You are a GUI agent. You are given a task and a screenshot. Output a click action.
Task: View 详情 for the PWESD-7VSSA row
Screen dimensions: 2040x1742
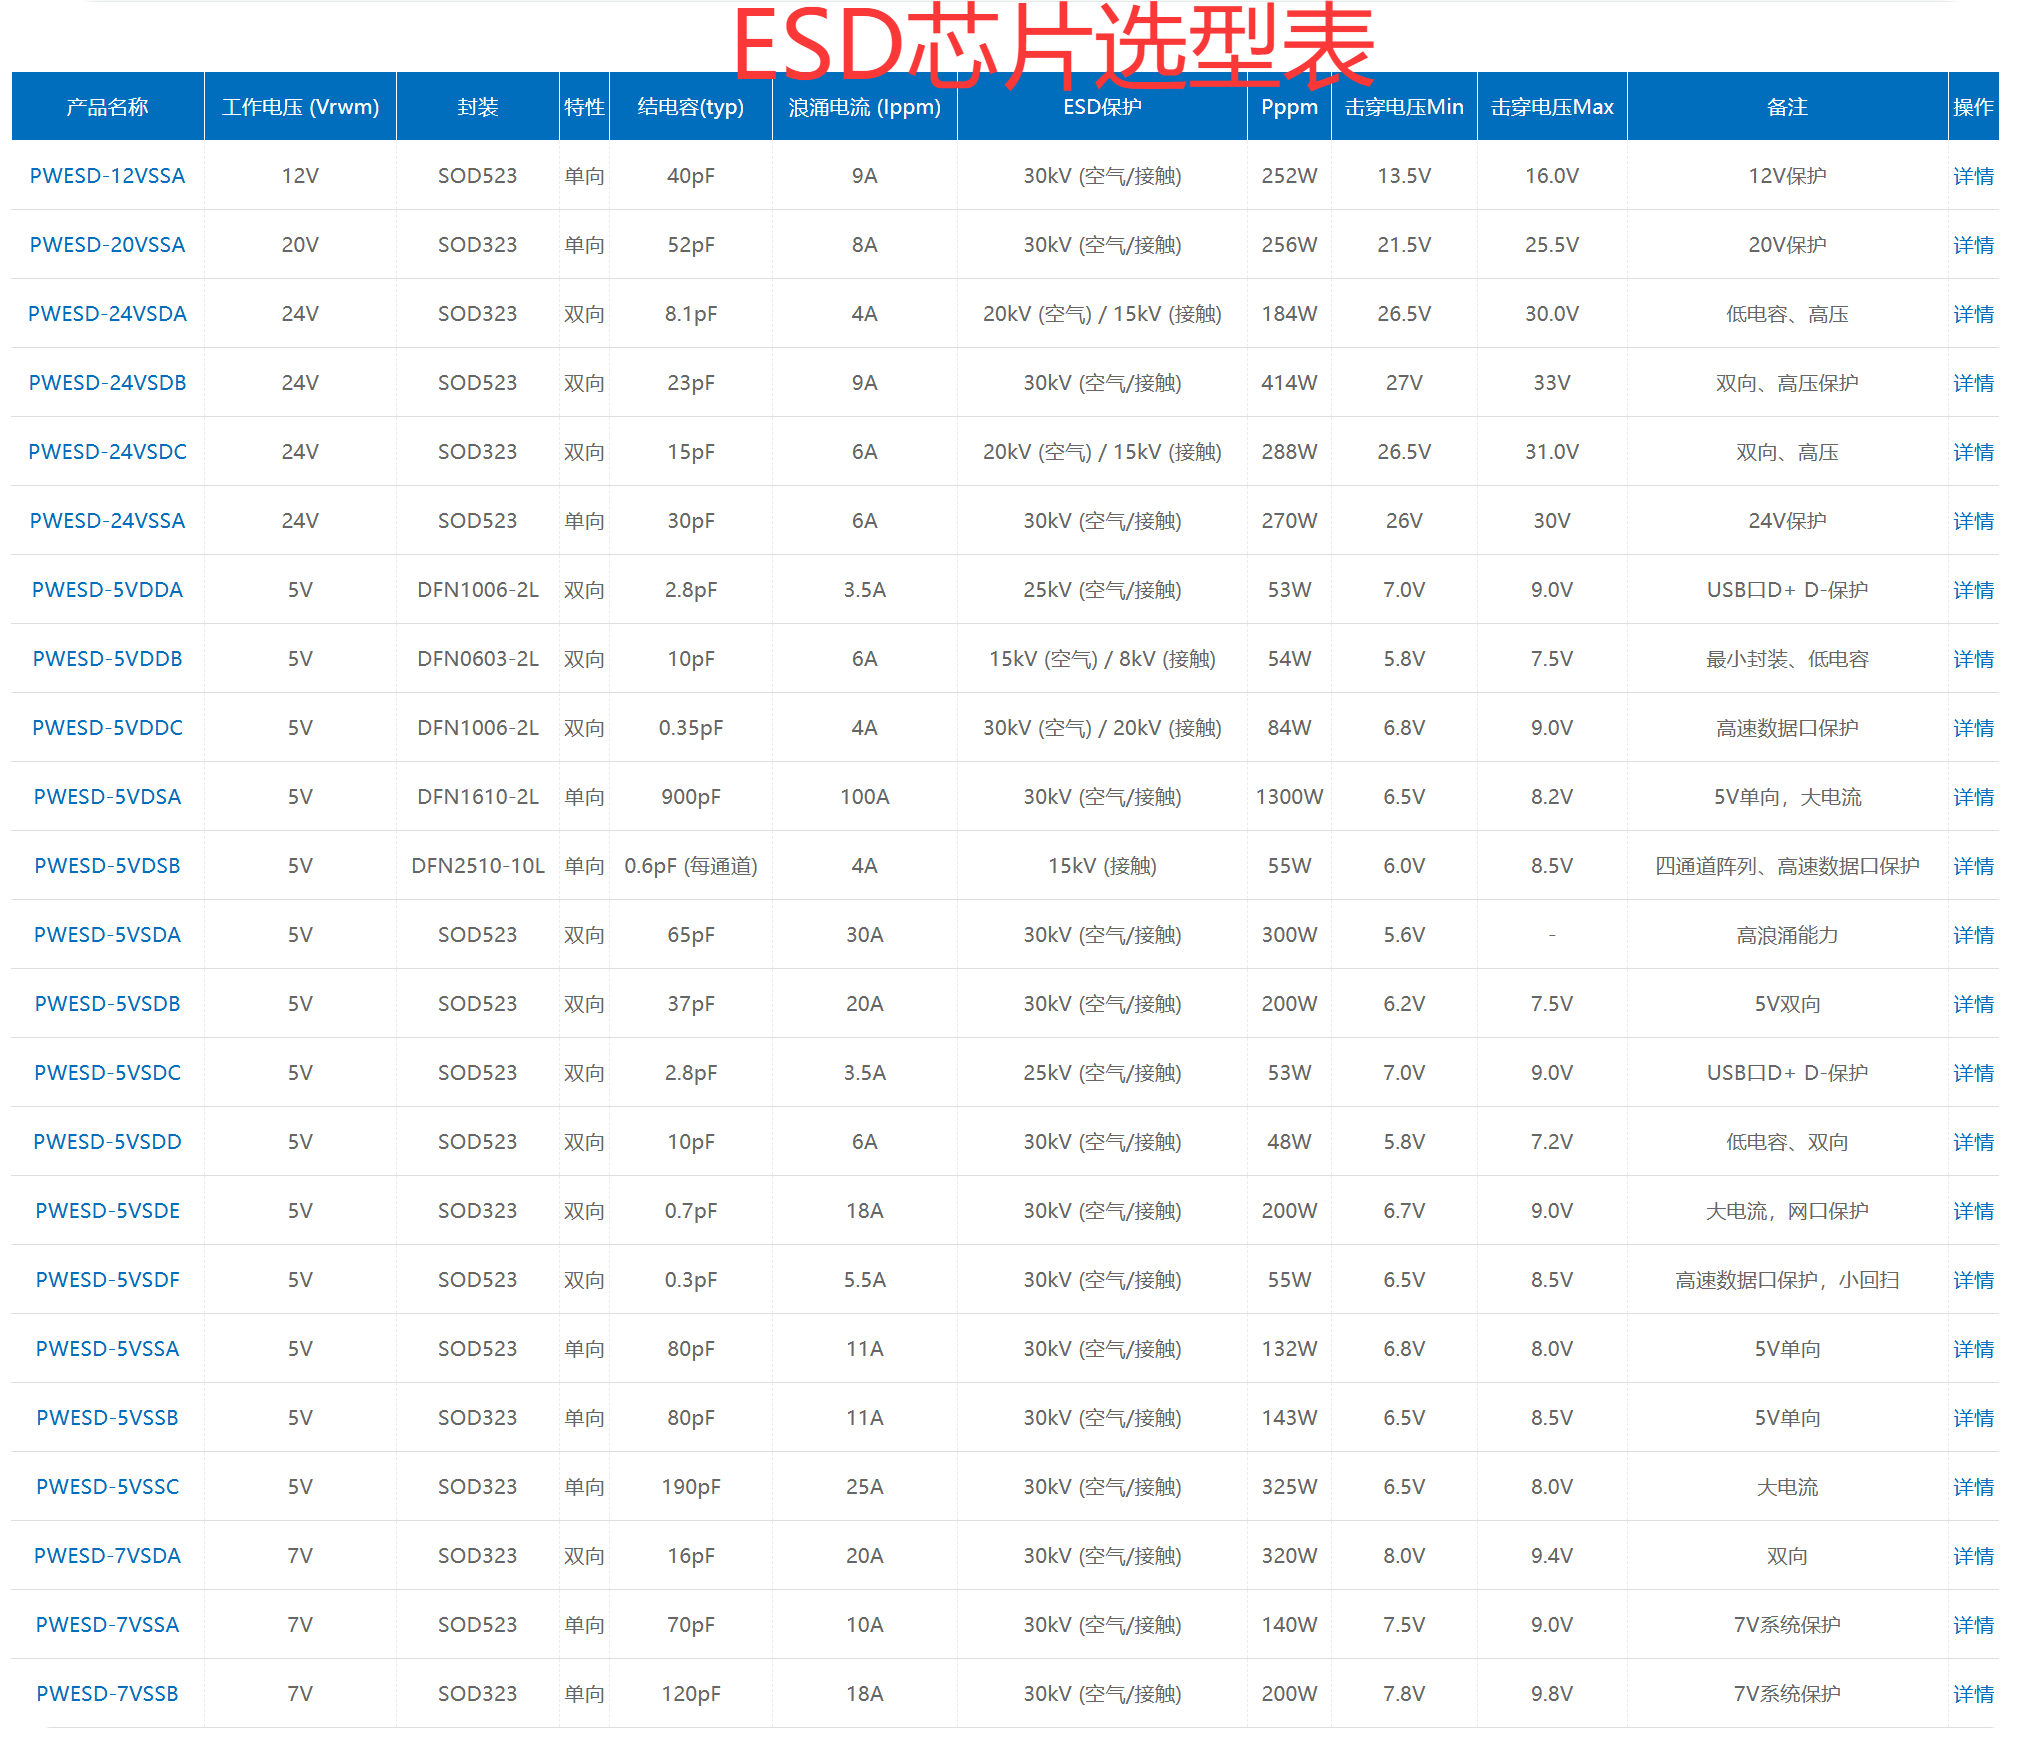[1973, 1625]
